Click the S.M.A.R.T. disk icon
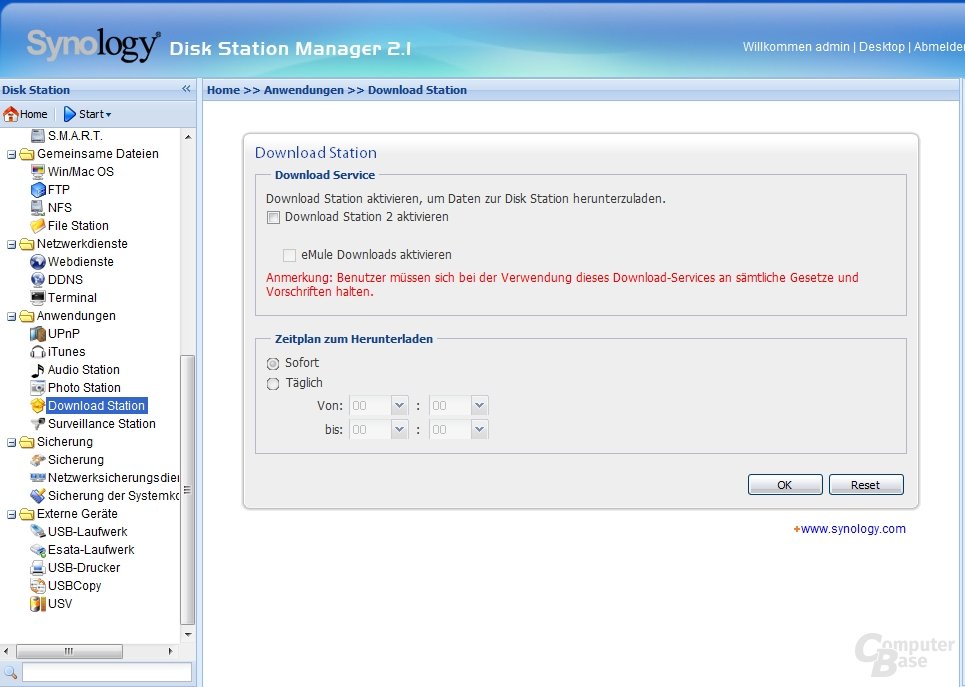965x687 pixels. [38, 135]
